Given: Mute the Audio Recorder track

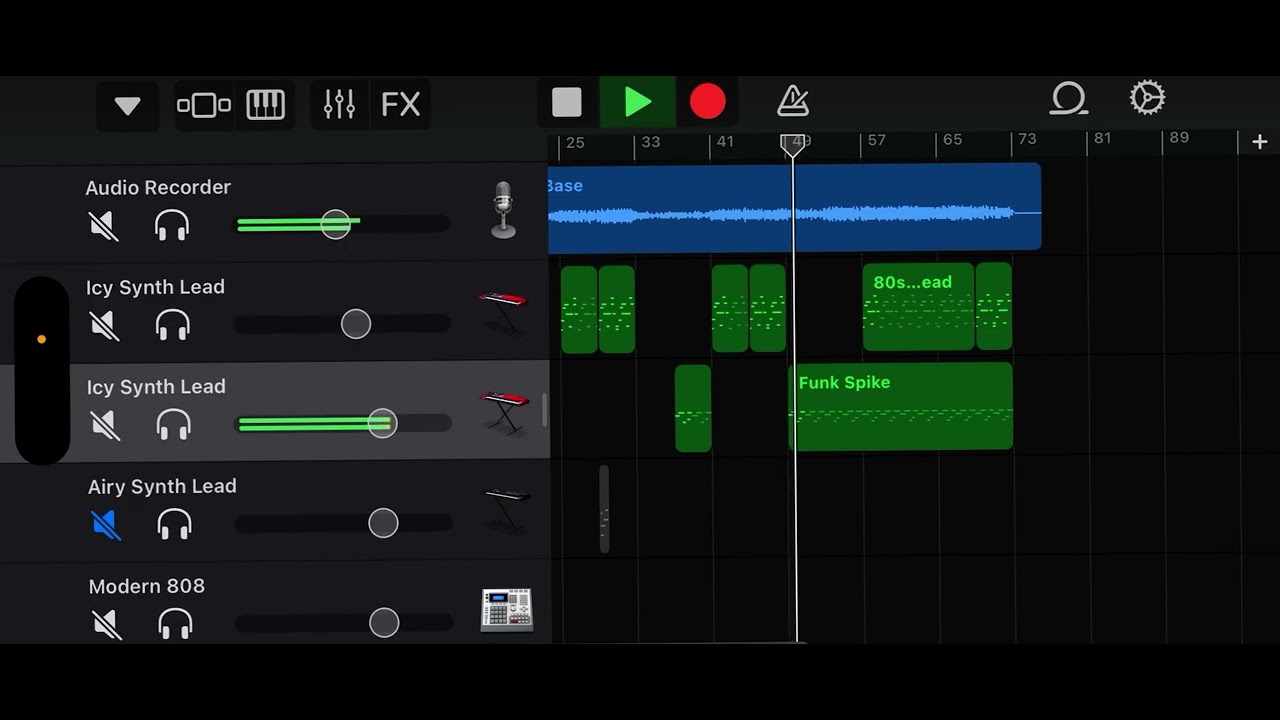Looking at the screenshot, I should pos(104,226).
